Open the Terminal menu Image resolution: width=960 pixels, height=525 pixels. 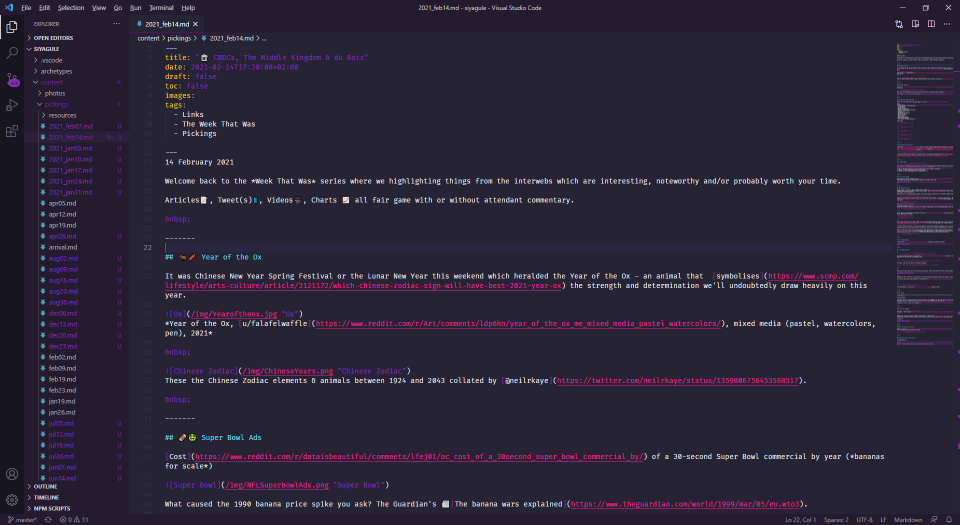click(x=161, y=7)
